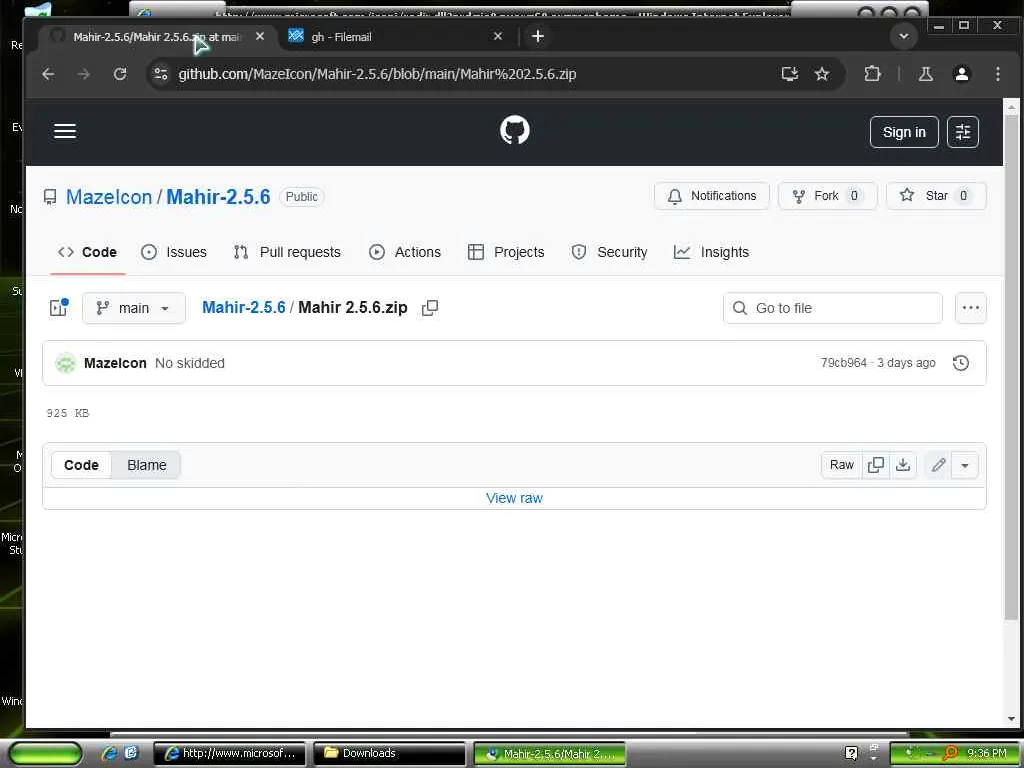The width and height of the screenshot is (1024, 768).
Task: Open commit 79cb964 hash link
Action: coord(843,362)
